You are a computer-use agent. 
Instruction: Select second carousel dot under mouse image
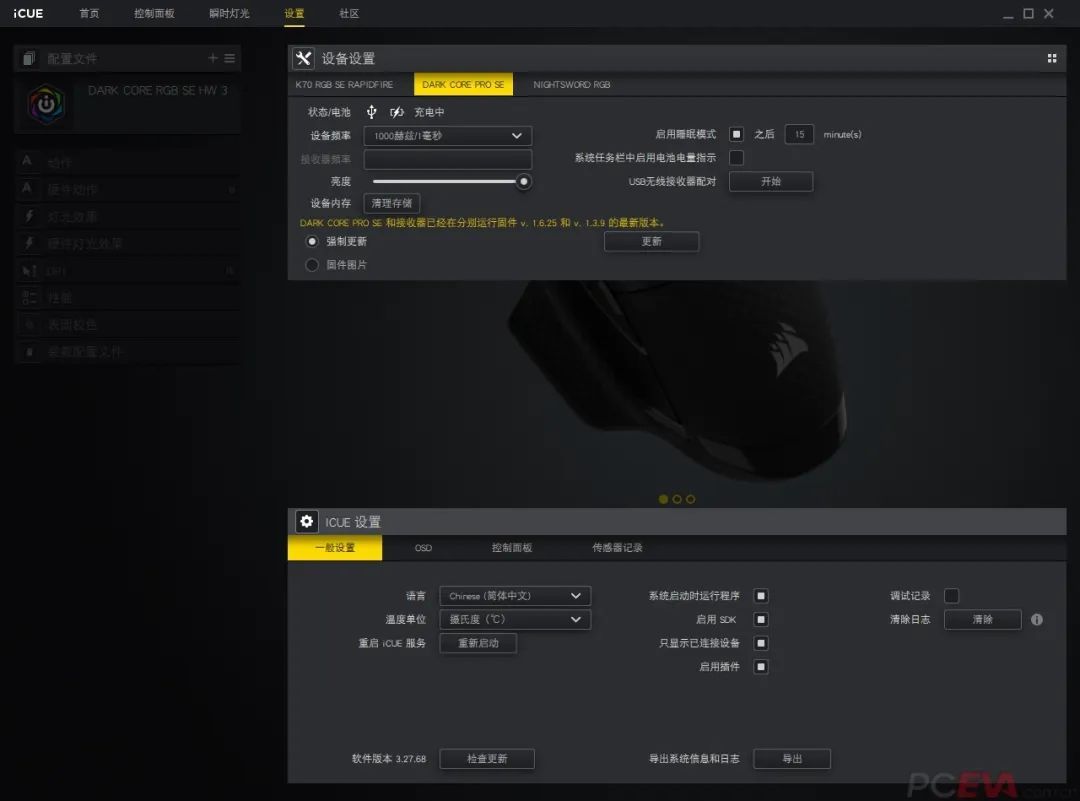(x=677, y=499)
